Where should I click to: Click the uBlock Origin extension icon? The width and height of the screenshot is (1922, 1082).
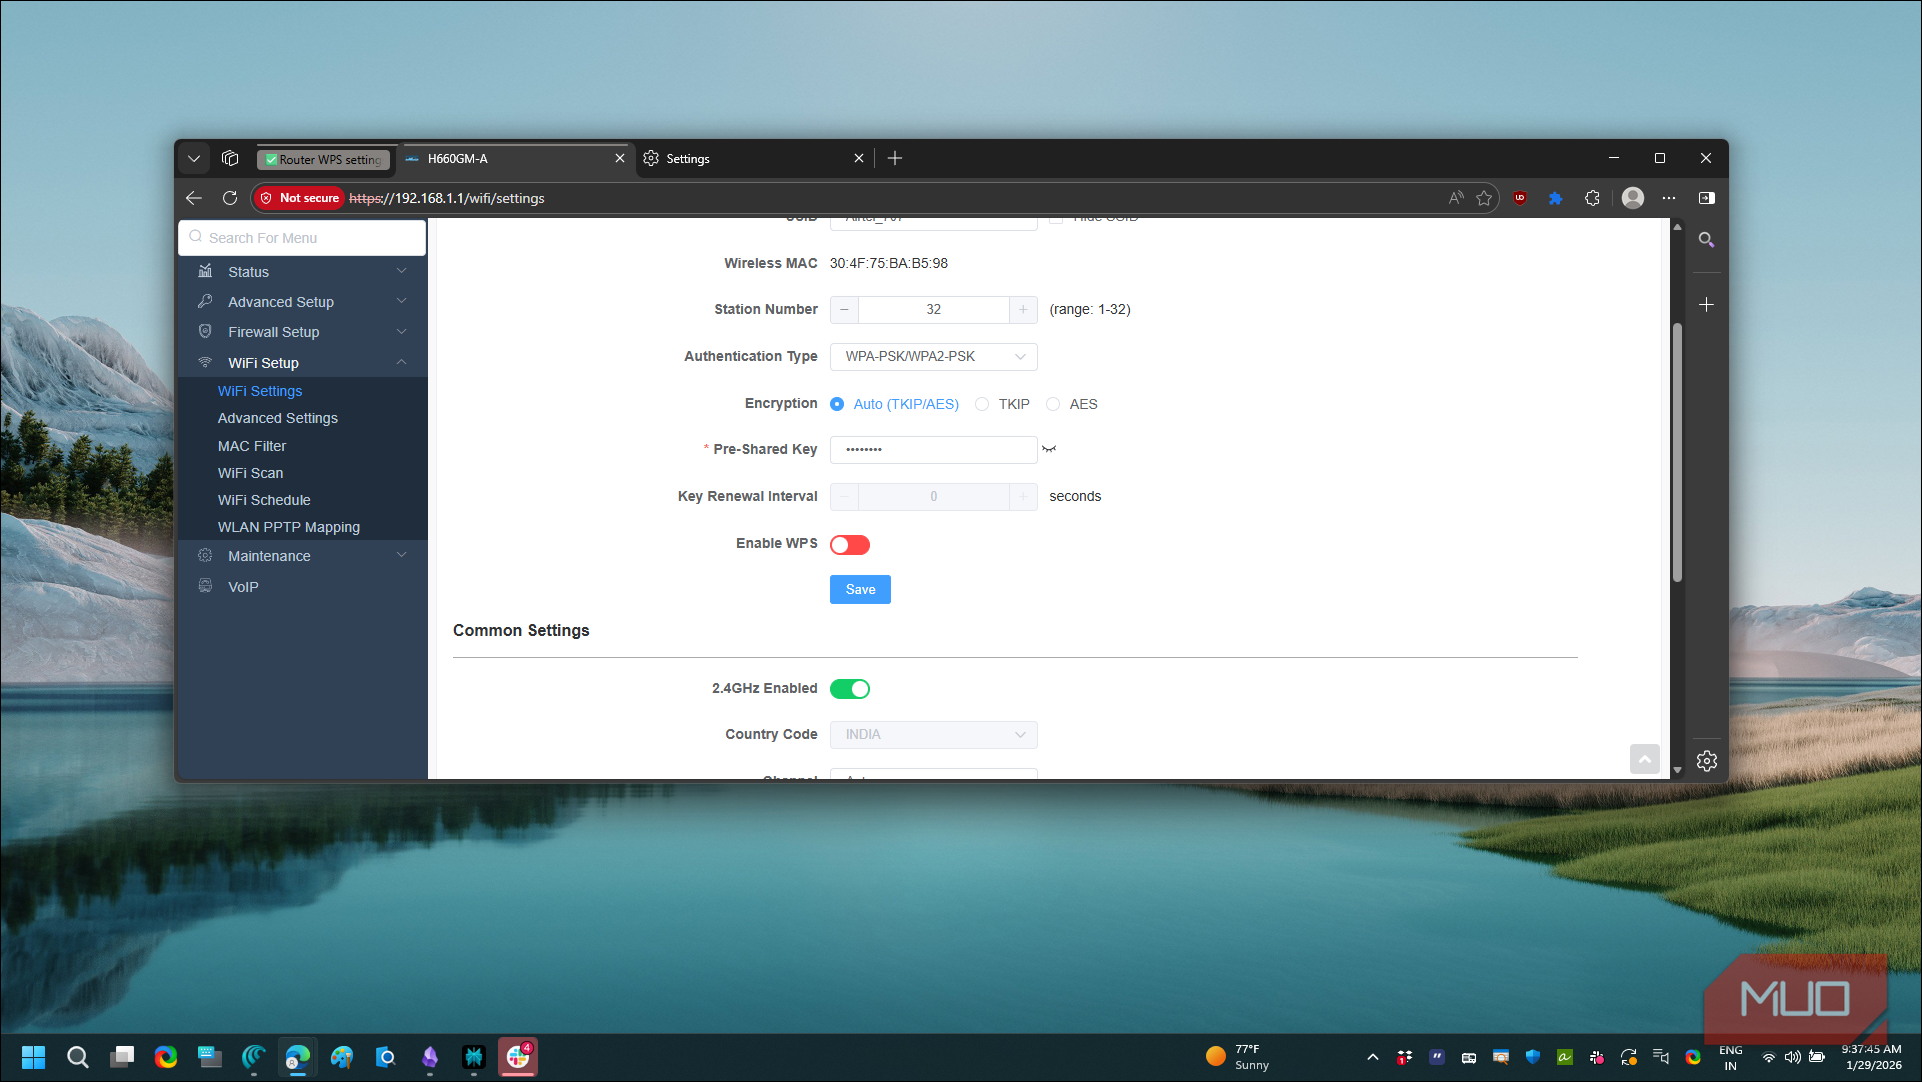pyautogui.click(x=1520, y=198)
